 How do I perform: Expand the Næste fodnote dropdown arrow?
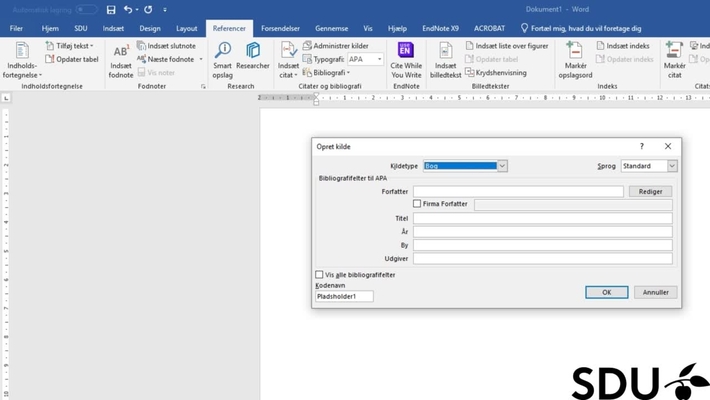click(201, 59)
